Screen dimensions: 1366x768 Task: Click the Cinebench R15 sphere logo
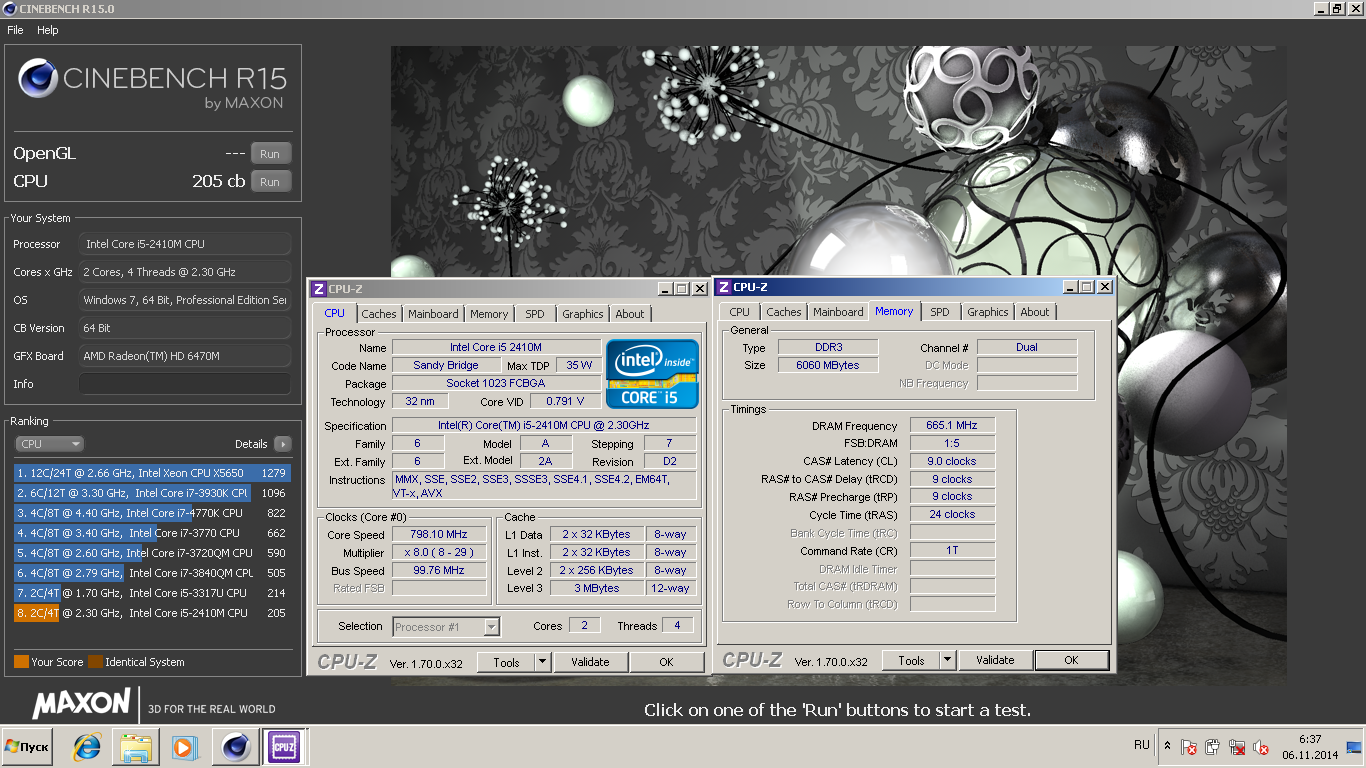coord(38,79)
